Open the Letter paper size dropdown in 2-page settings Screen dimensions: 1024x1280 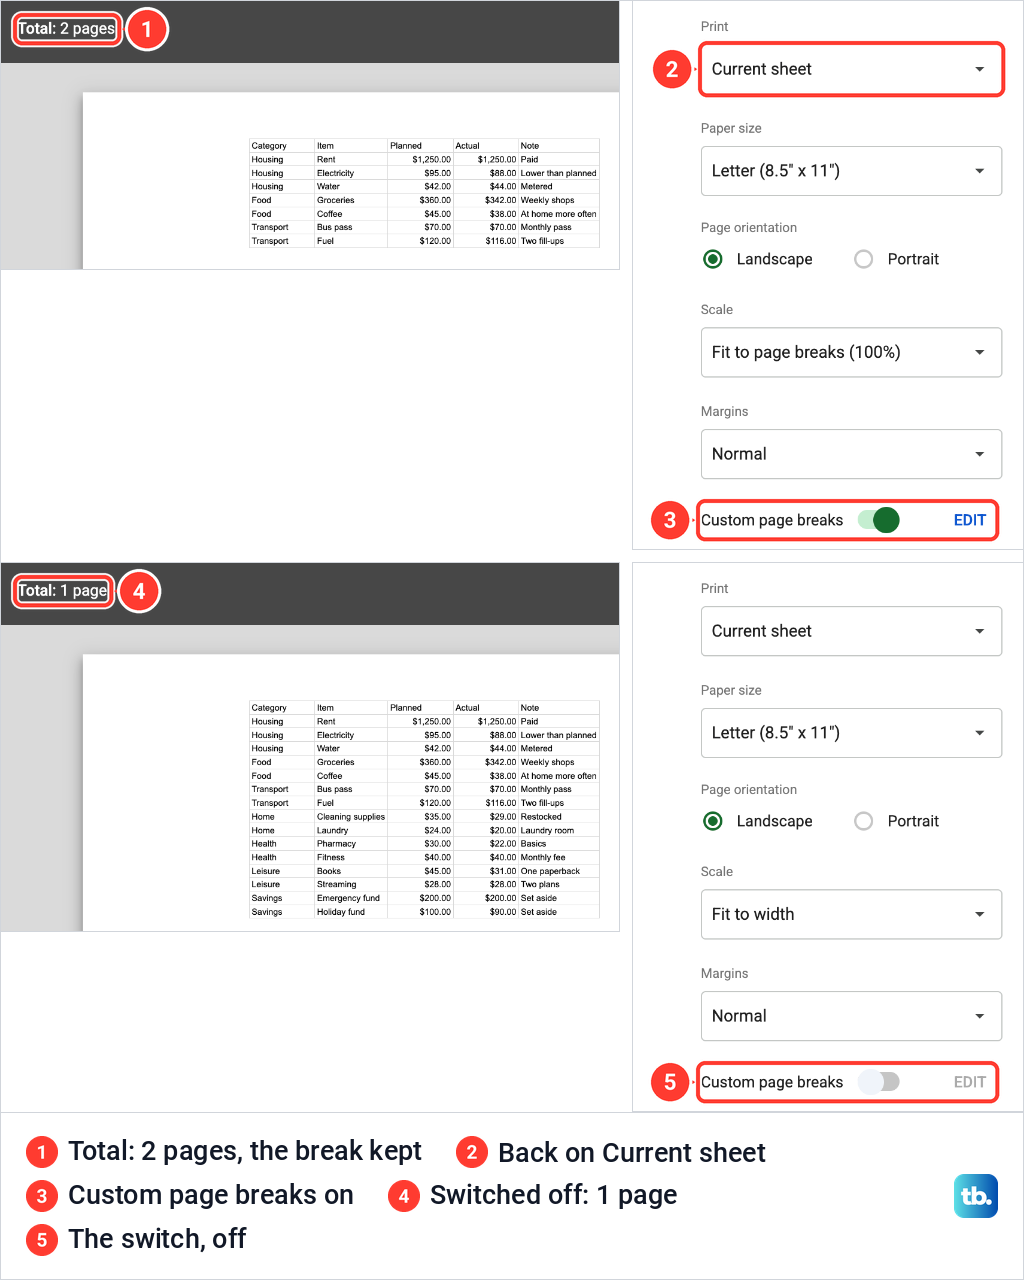tap(851, 171)
